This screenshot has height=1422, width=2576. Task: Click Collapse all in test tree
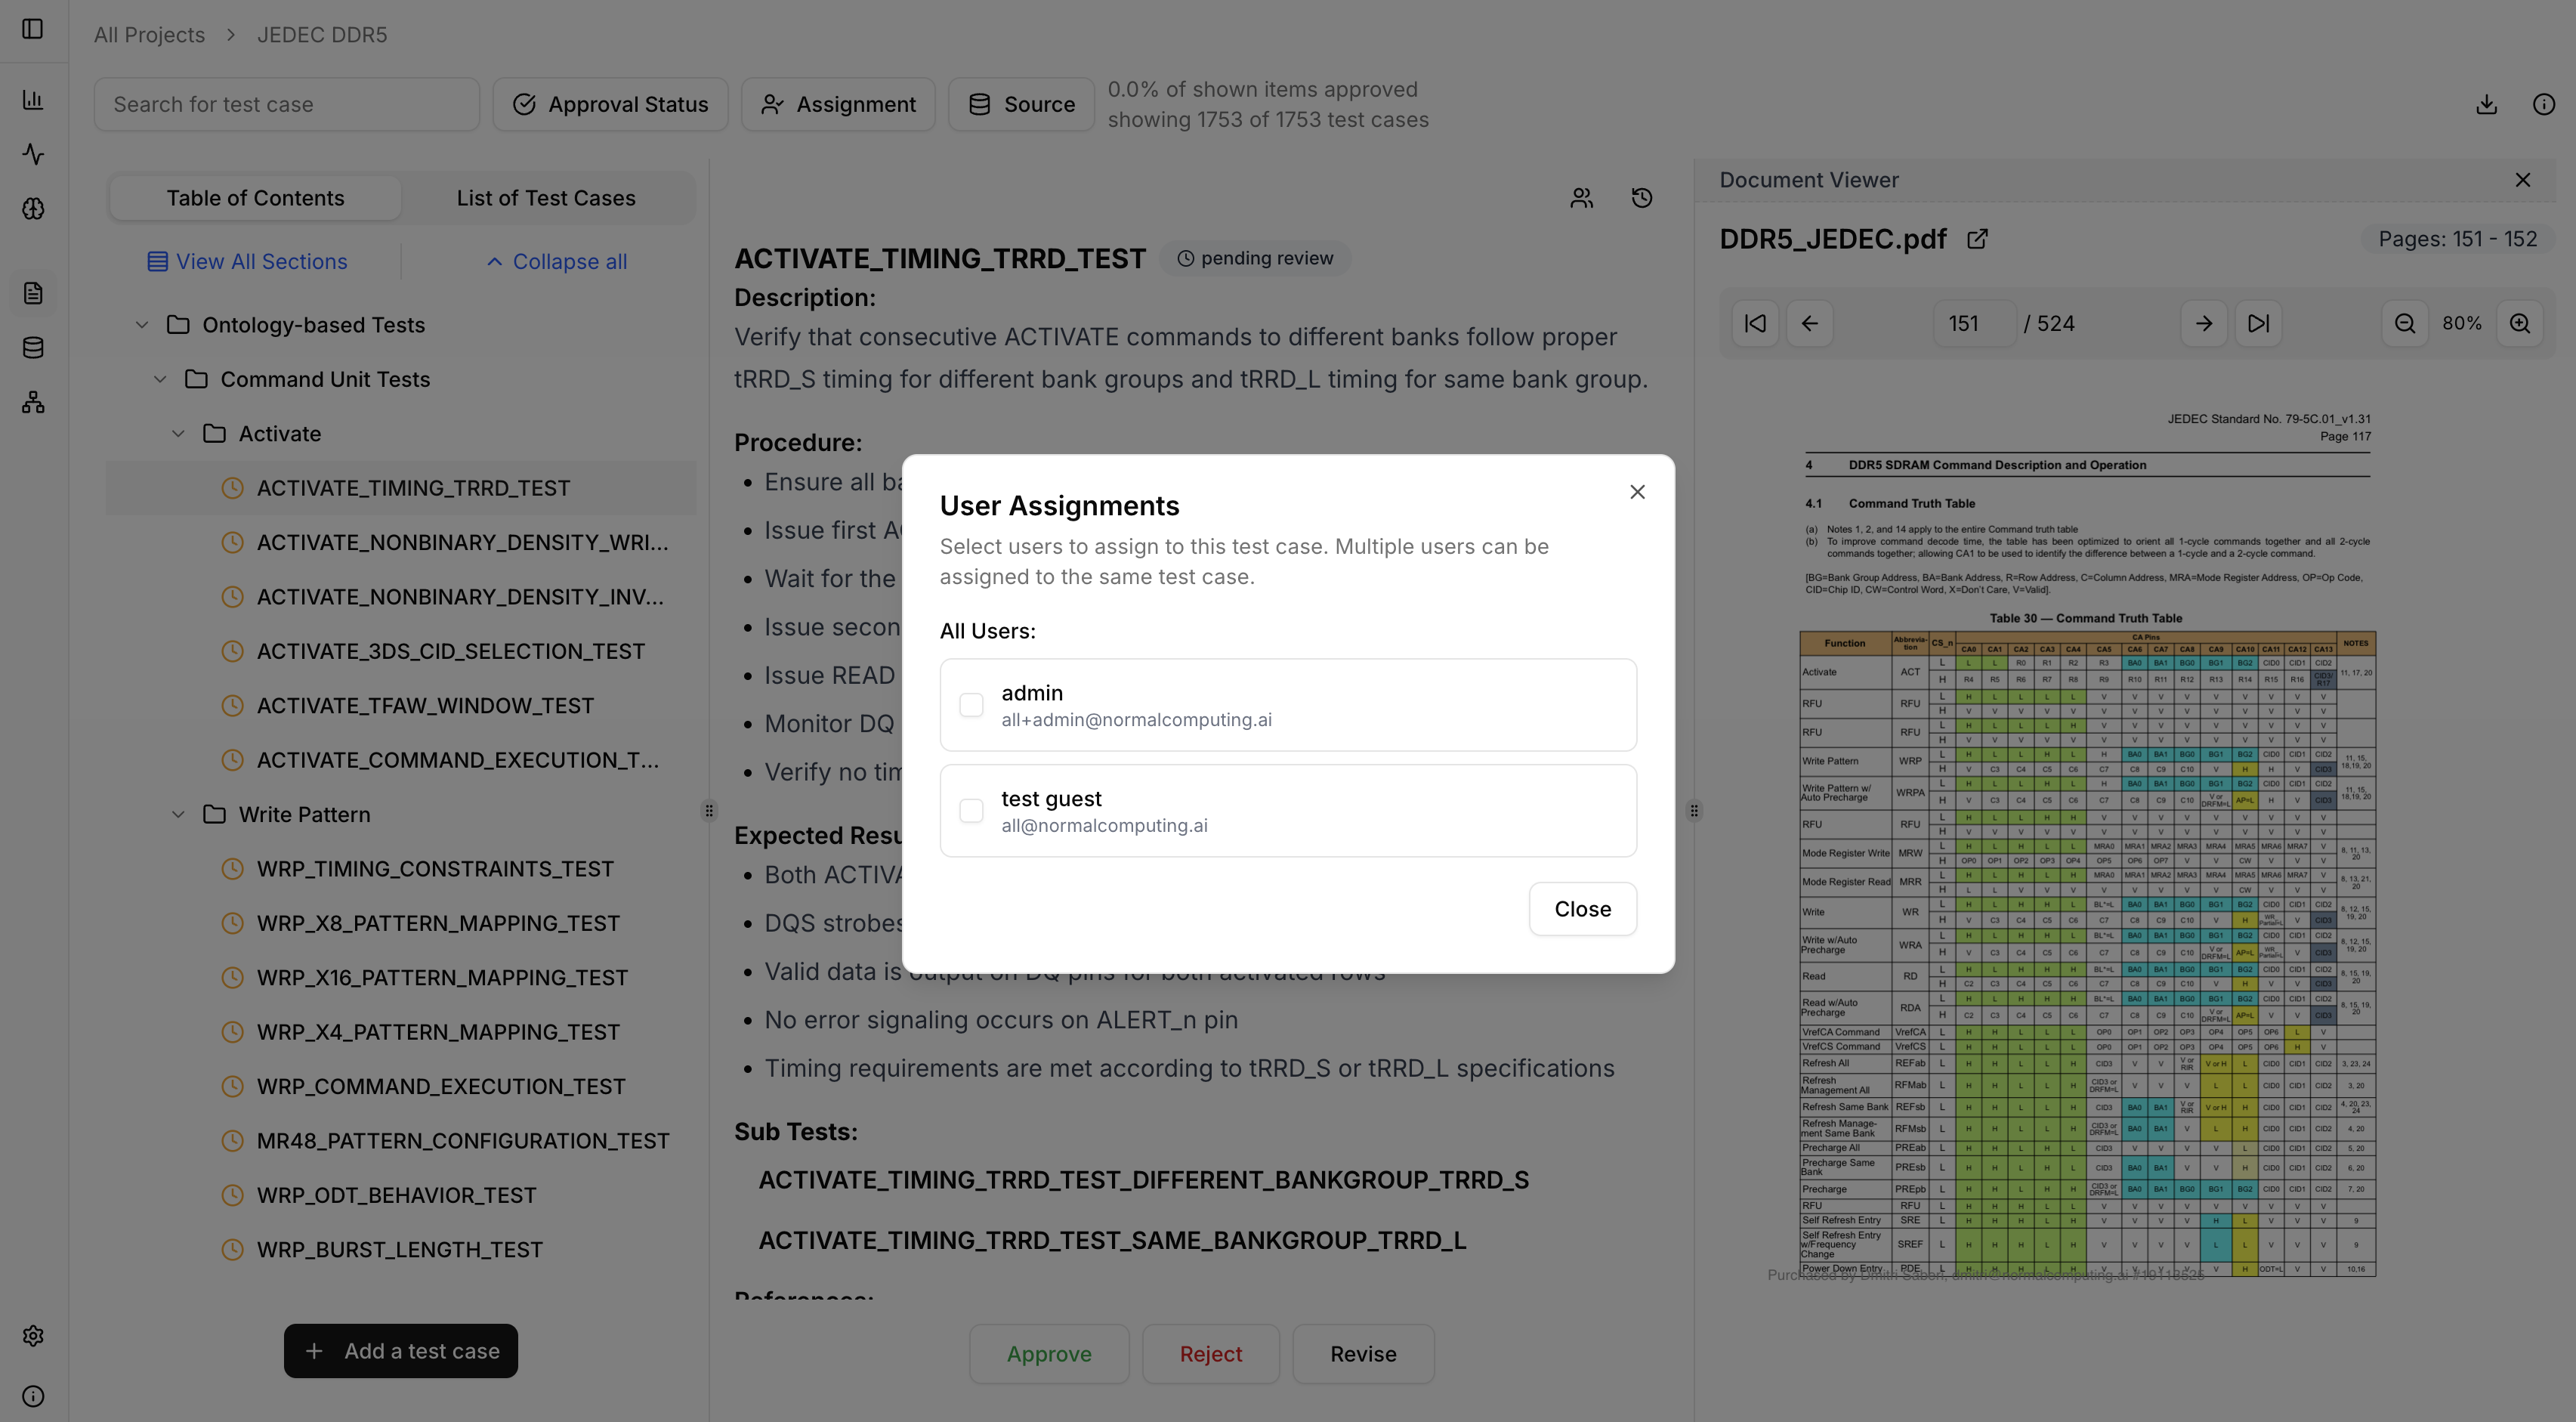(557, 261)
